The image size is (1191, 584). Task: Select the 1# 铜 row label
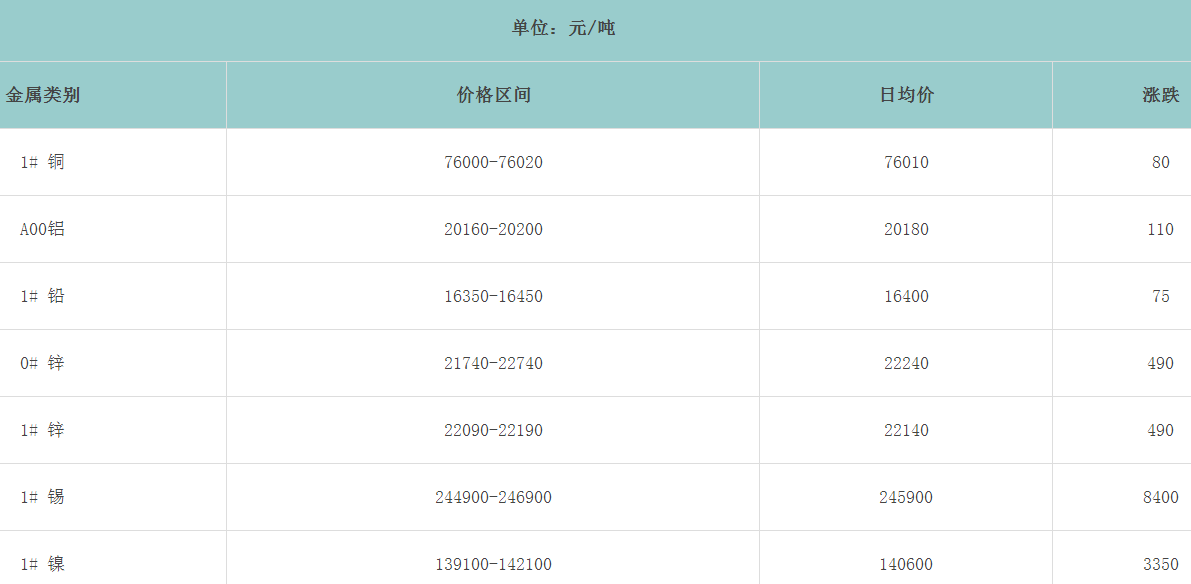(x=42, y=162)
